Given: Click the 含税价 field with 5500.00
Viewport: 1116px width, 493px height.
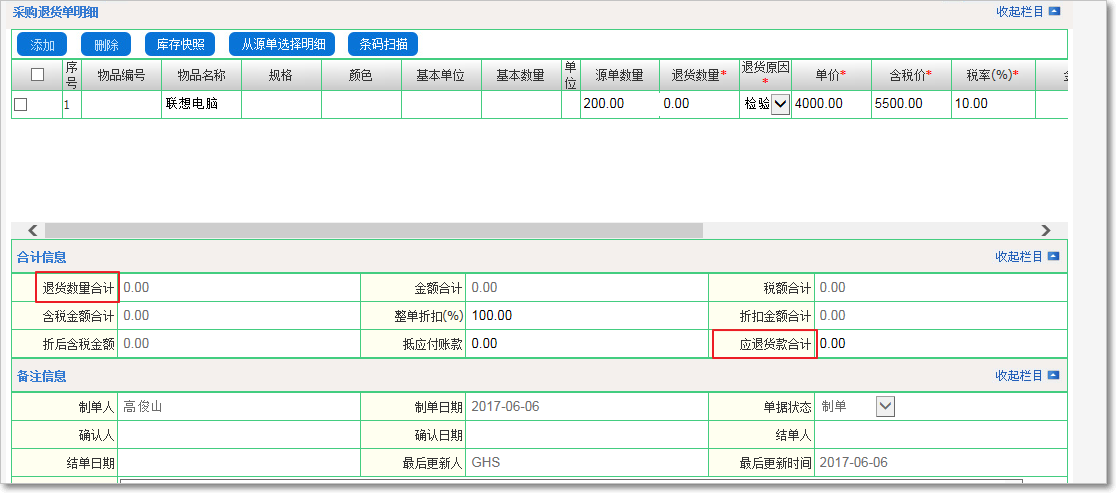Looking at the screenshot, I should point(910,104).
